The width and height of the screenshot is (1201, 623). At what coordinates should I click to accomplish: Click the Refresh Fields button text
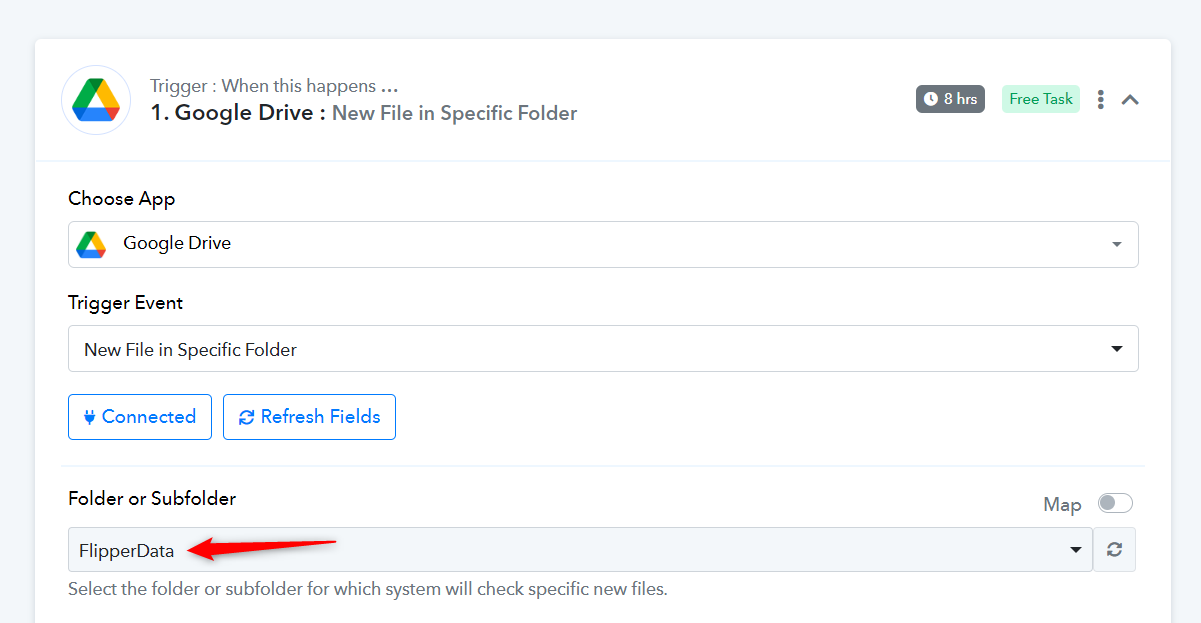[x=321, y=417]
